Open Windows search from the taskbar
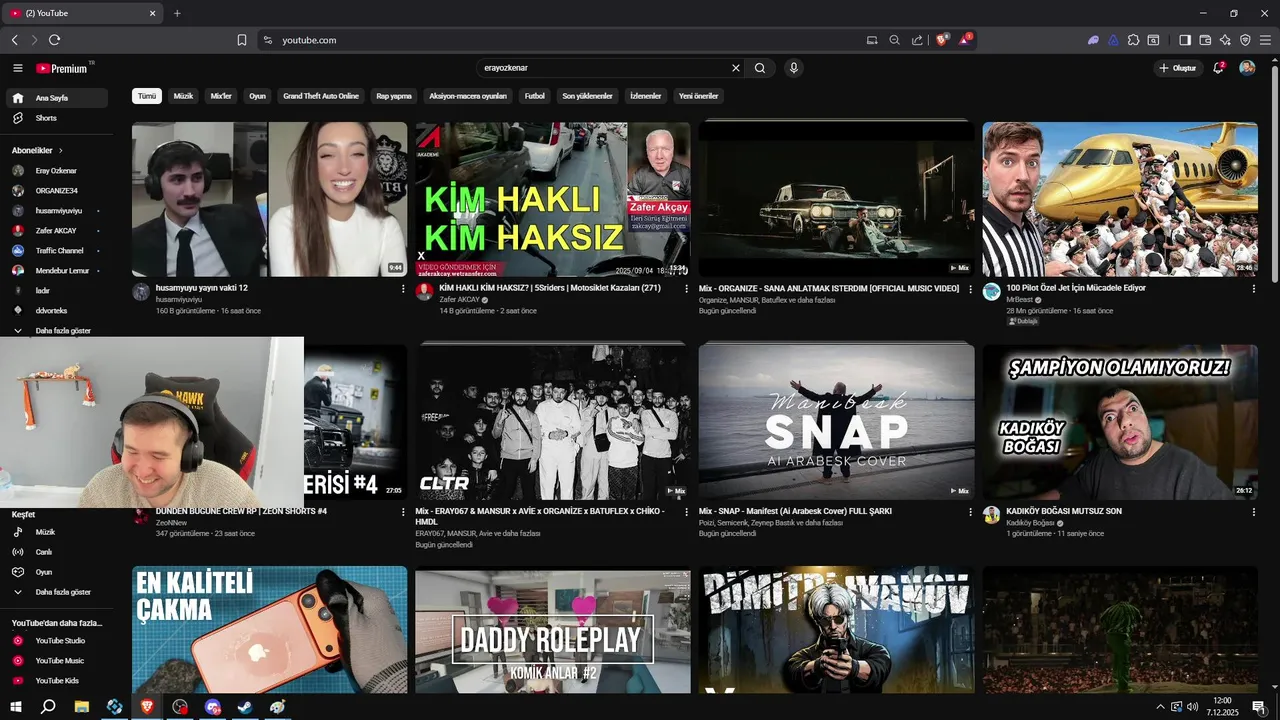Image resolution: width=1280 pixels, height=720 pixels. 48,706
